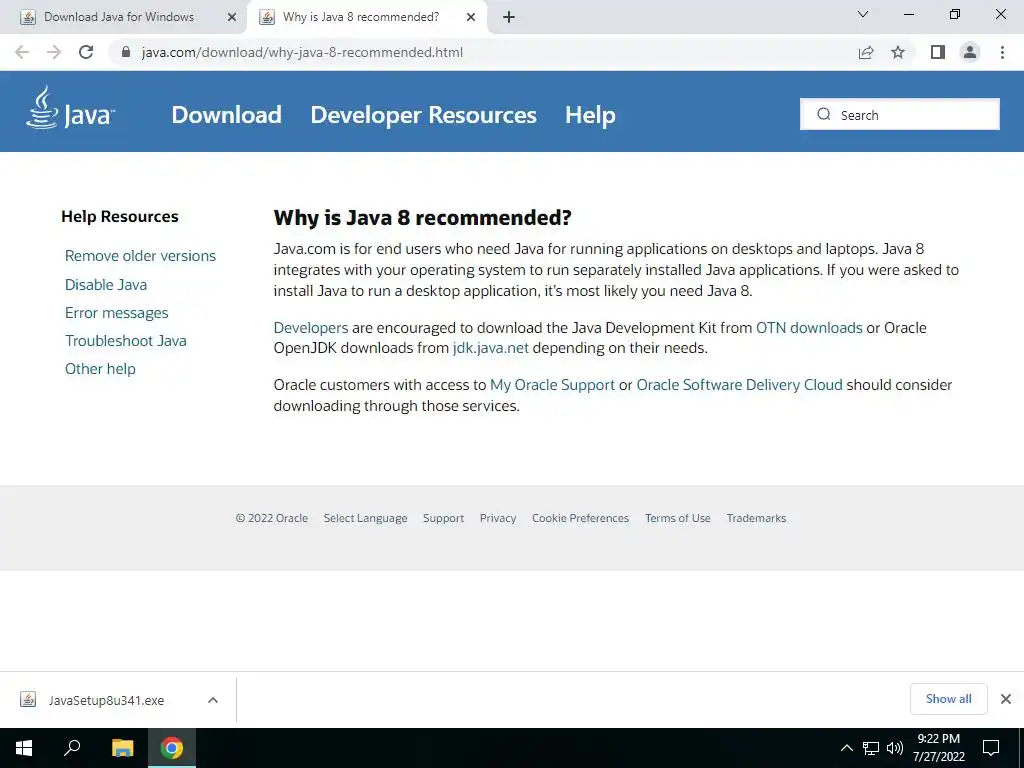This screenshot has width=1024, height=768.
Task: Open File Explorer from taskbar
Action: (x=122, y=748)
